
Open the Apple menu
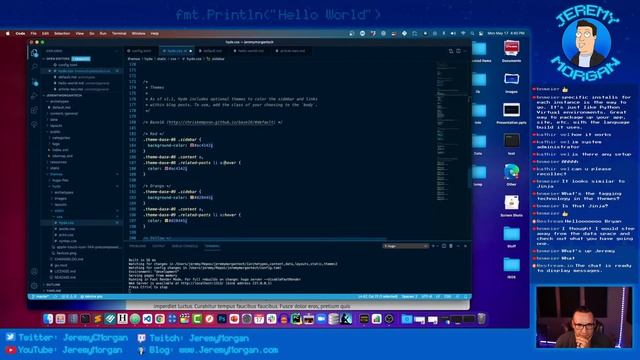pyautogui.click(x=7, y=33)
